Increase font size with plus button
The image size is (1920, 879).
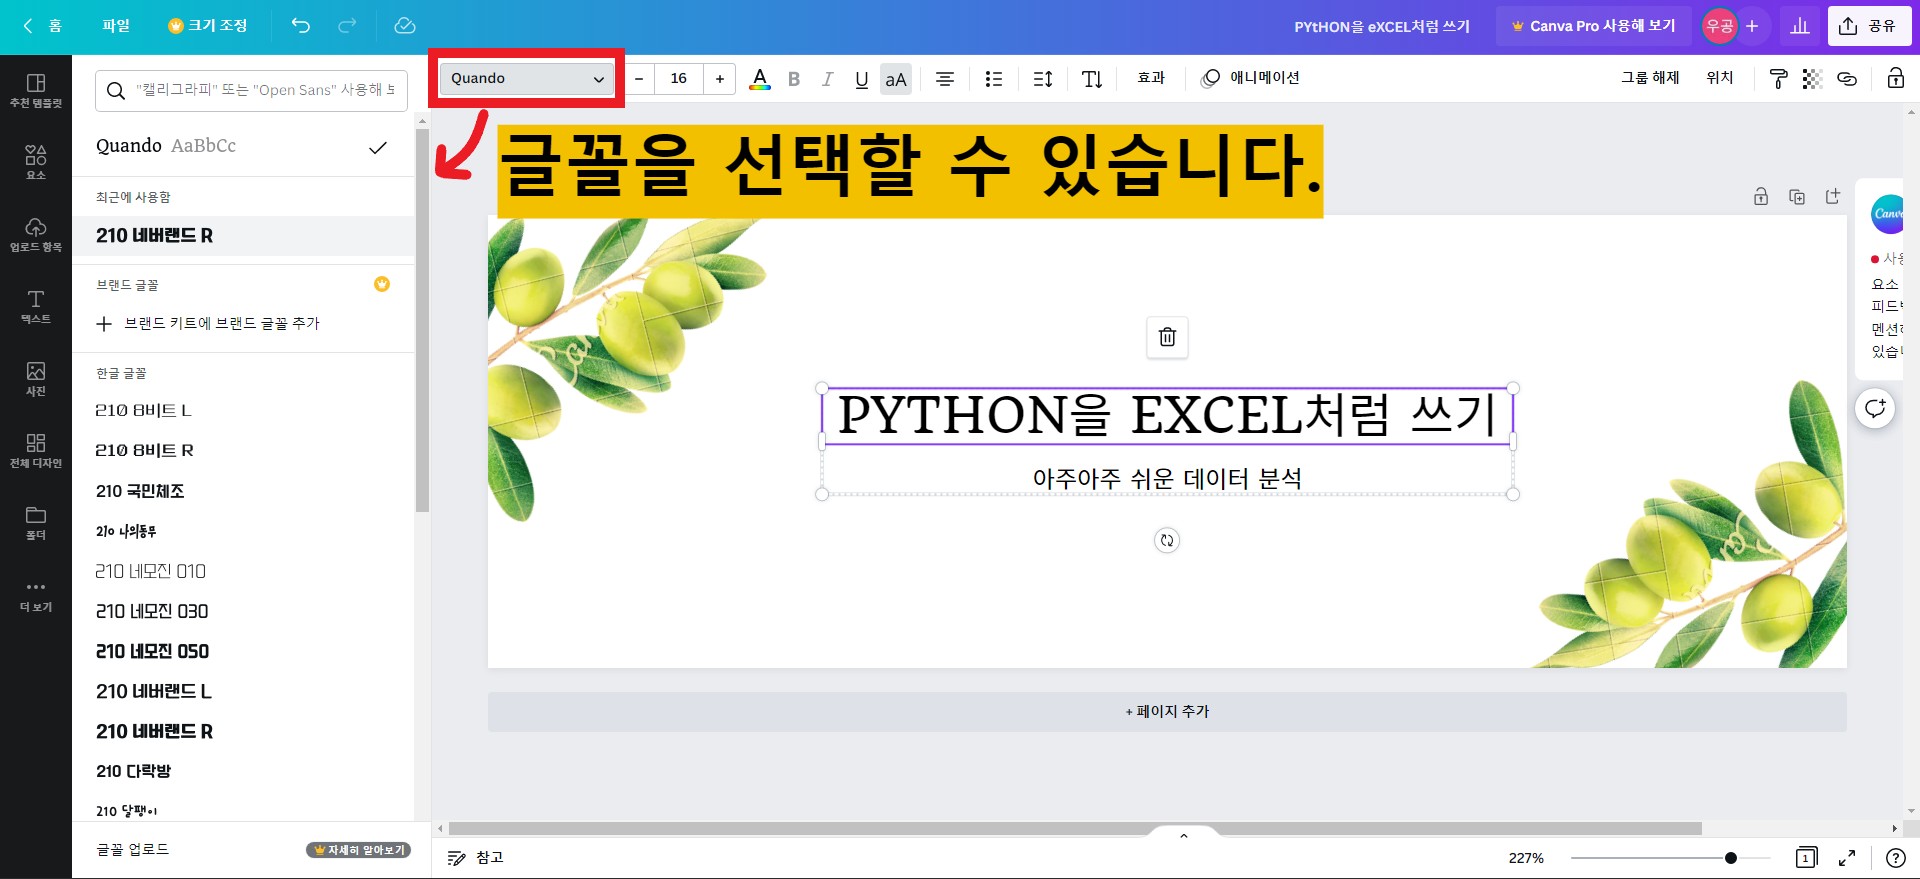(720, 79)
